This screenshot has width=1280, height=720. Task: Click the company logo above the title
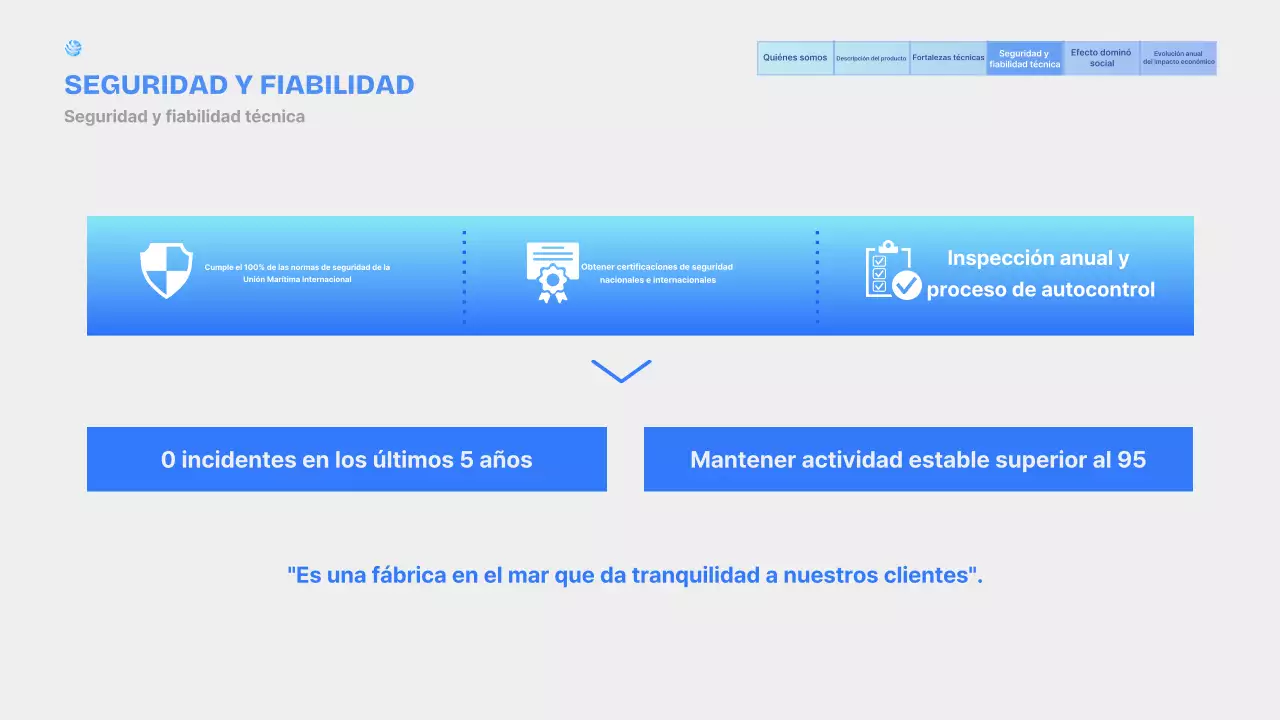[x=73, y=47]
